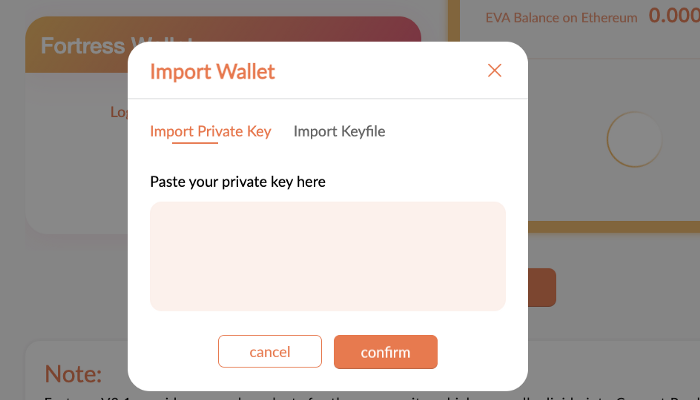Click the circular token icon on the right
The height and width of the screenshot is (400, 700).
point(634,139)
